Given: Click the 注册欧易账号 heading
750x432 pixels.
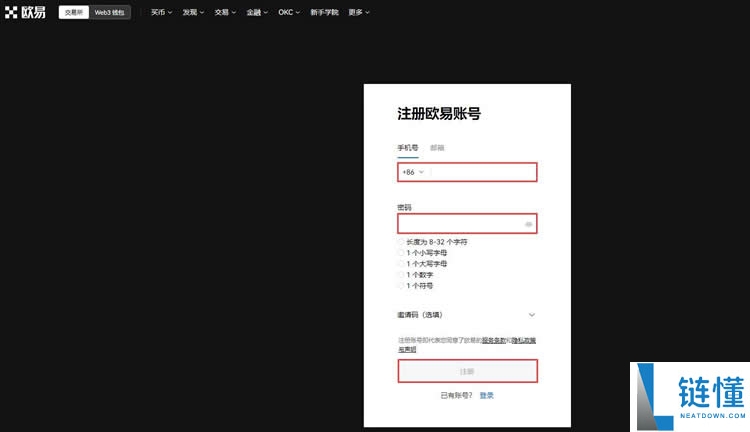Looking at the screenshot, I should click(x=439, y=114).
